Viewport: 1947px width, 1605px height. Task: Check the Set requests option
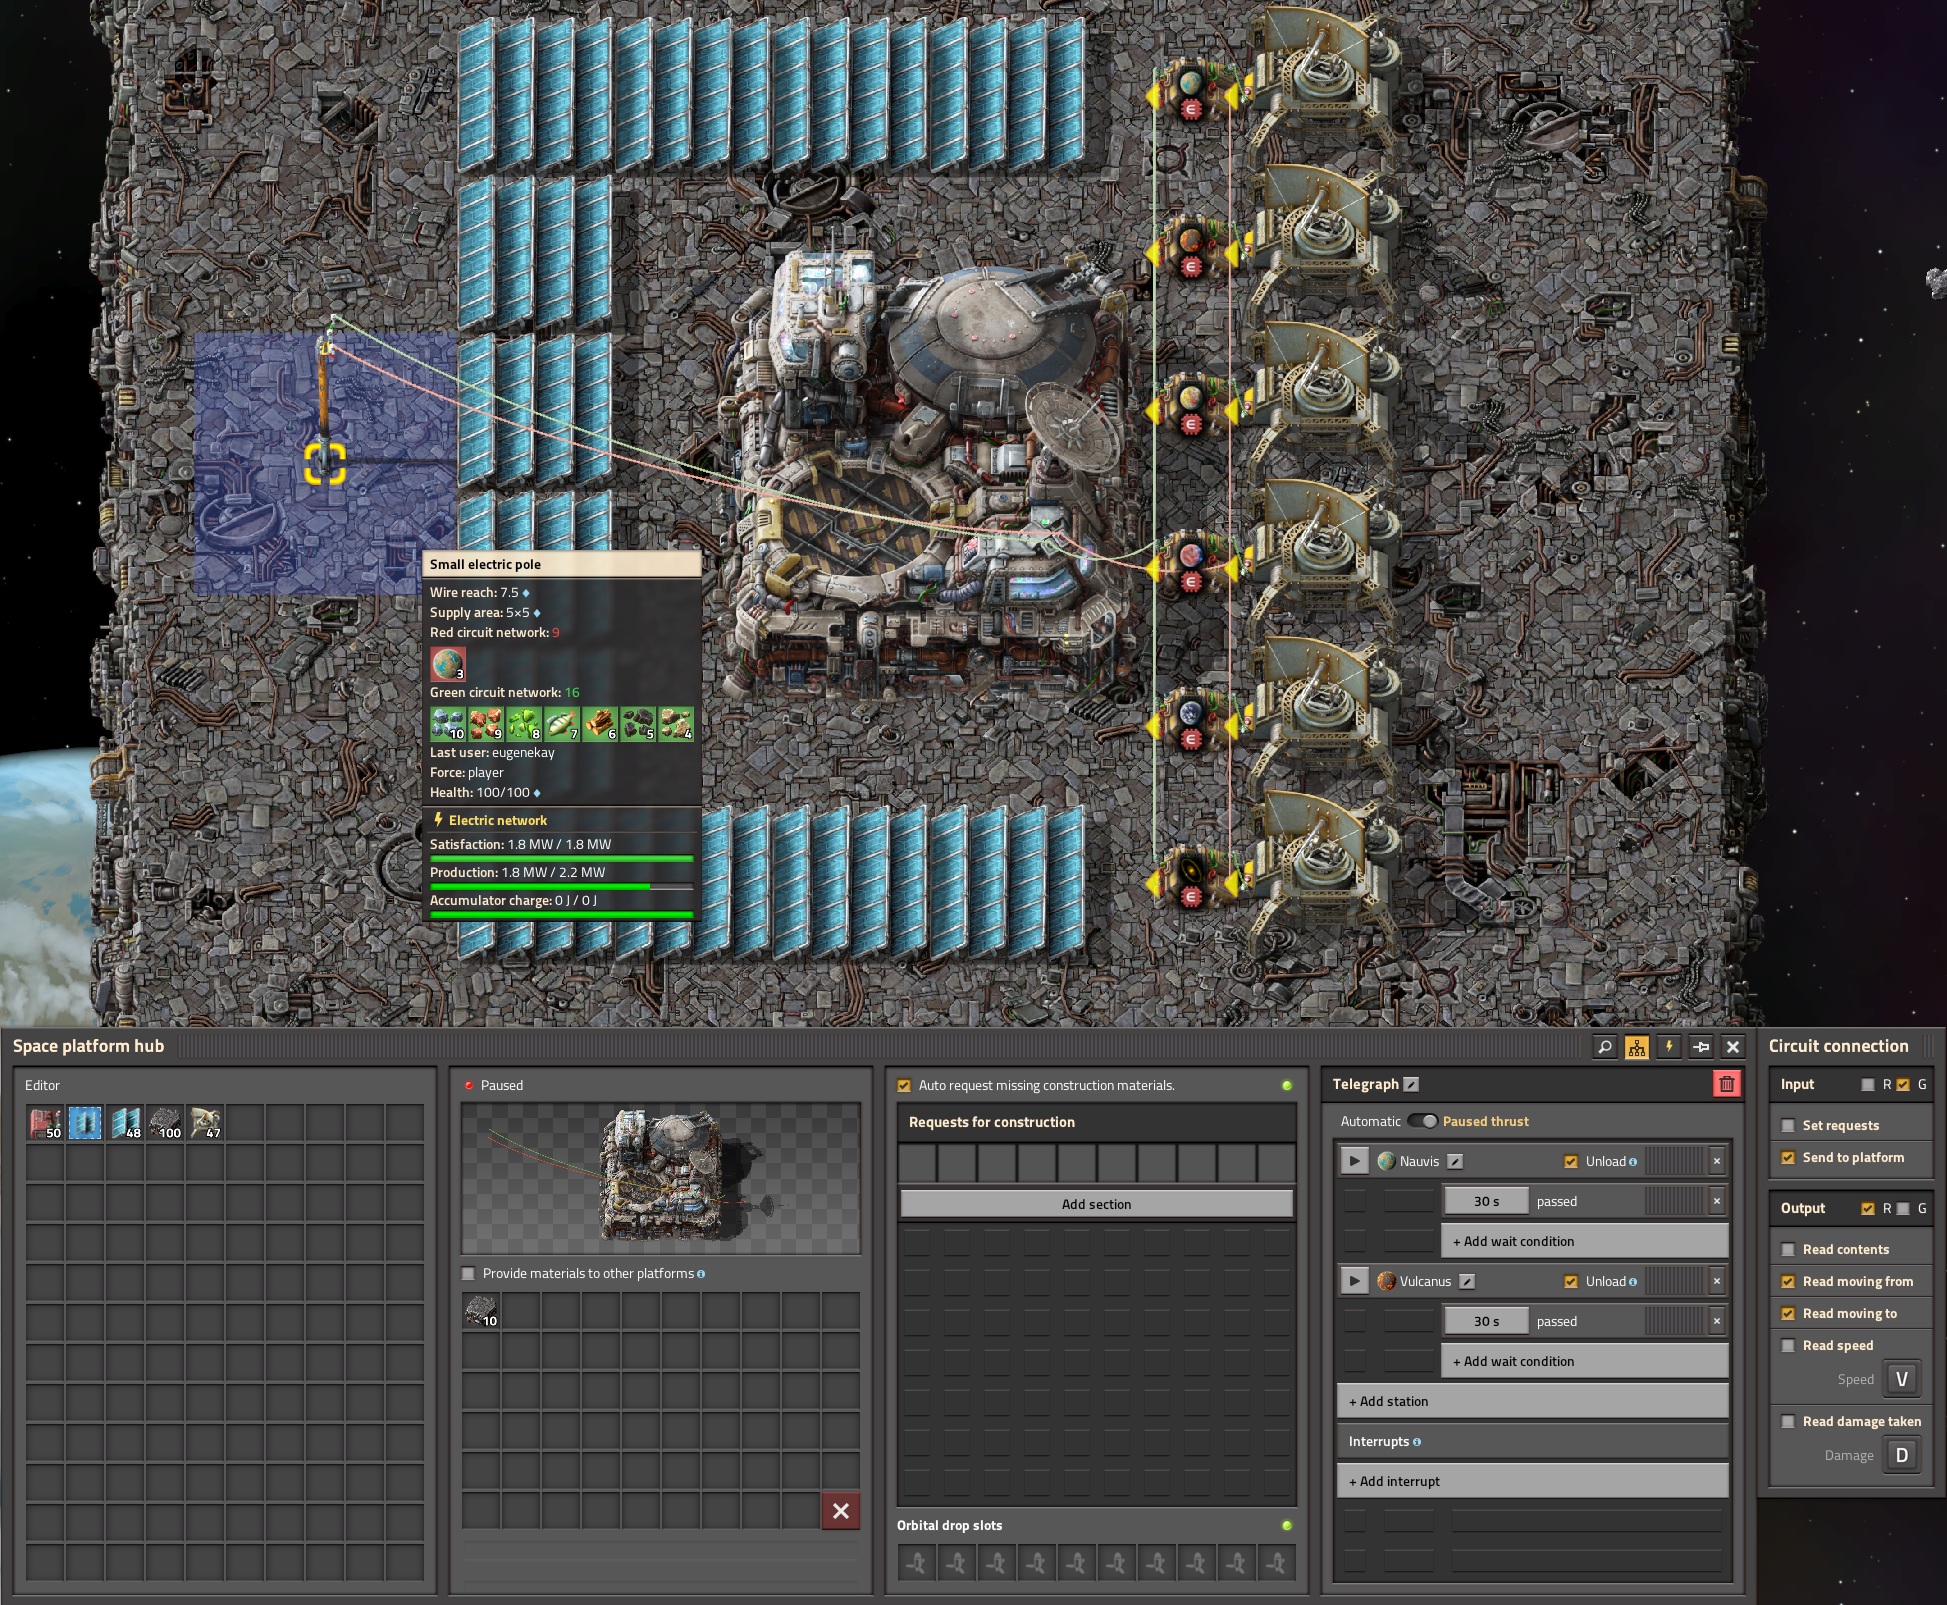coord(1788,1125)
